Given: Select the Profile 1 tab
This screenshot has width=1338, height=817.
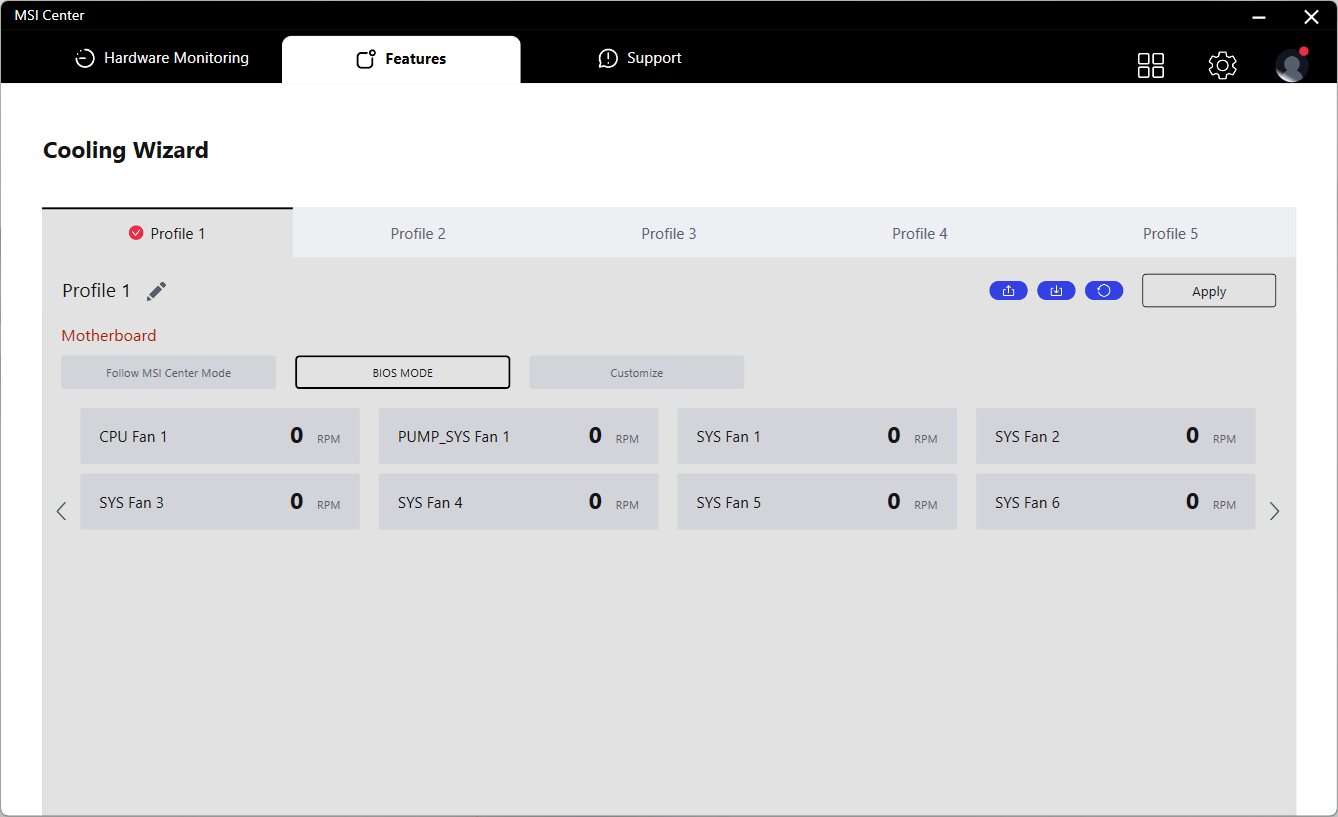Looking at the screenshot, I should [167, 233].
